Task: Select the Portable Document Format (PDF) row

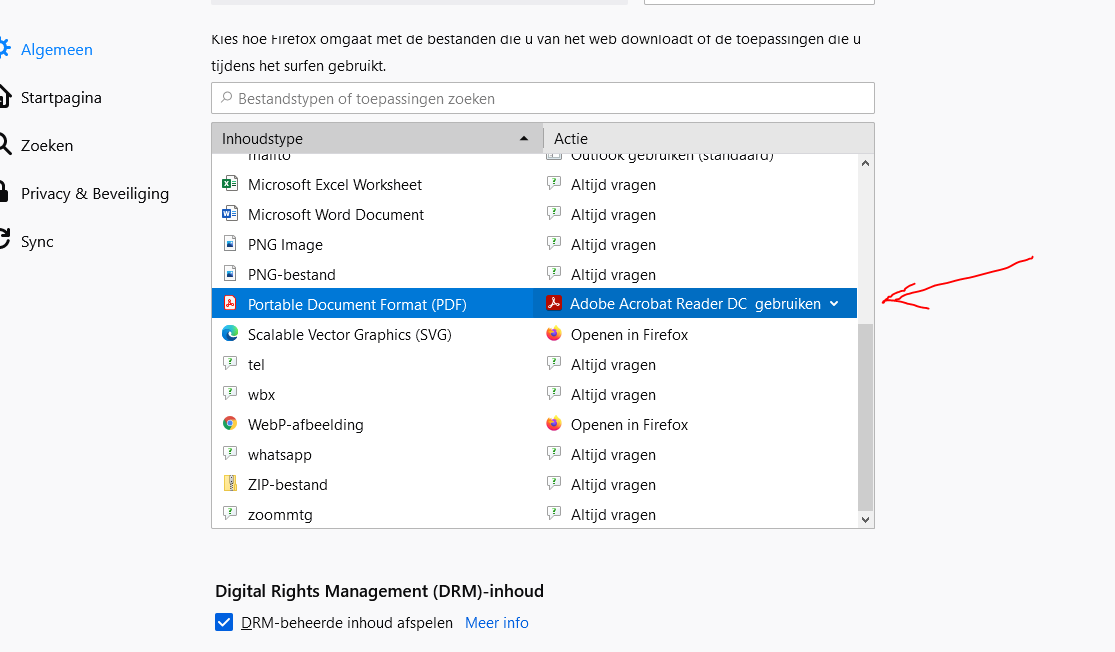Action: [x=534, y=304]
